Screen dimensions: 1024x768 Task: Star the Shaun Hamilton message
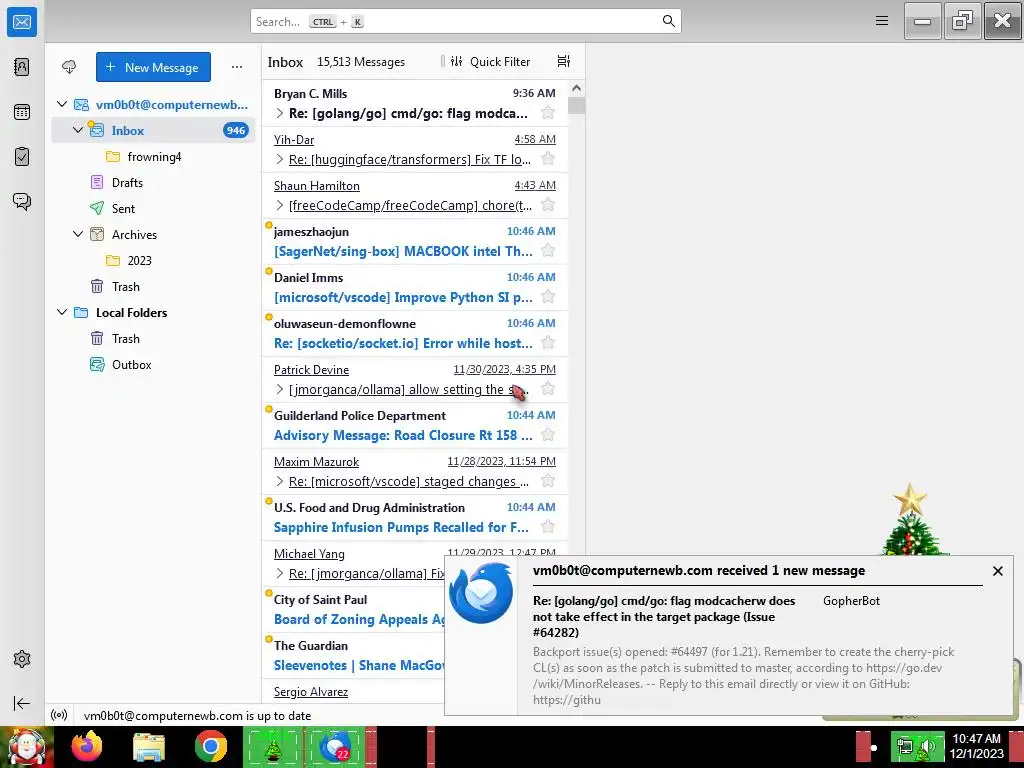click(548, 205)
